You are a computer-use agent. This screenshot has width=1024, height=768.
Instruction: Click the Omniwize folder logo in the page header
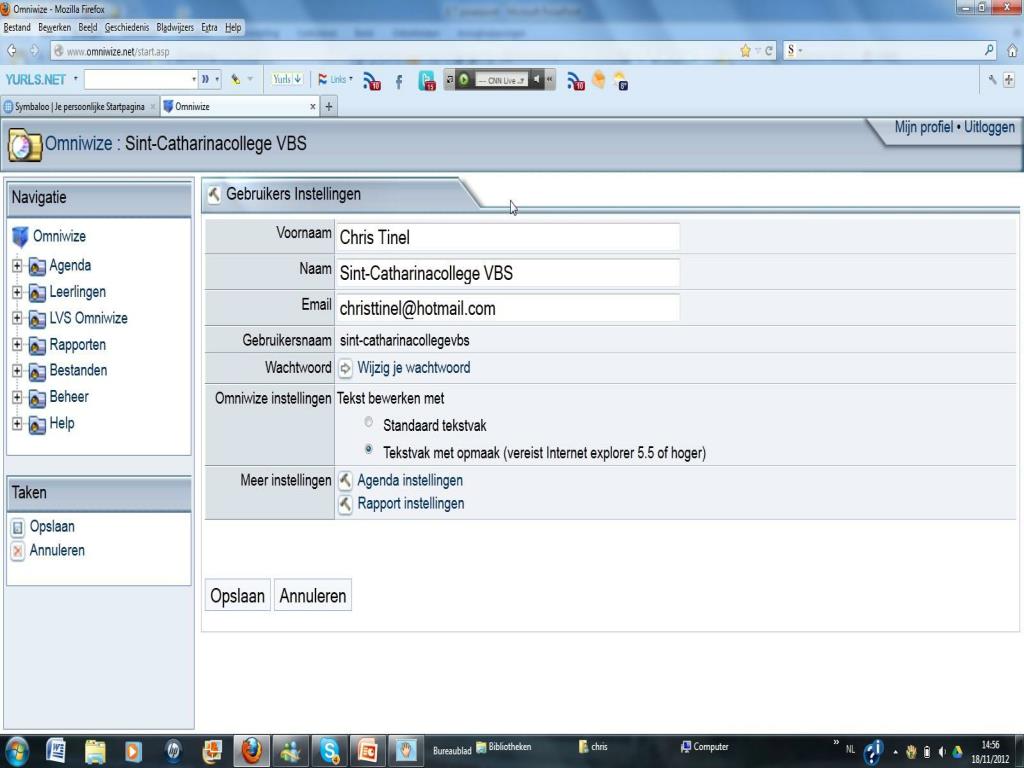[x=24, y=145]
